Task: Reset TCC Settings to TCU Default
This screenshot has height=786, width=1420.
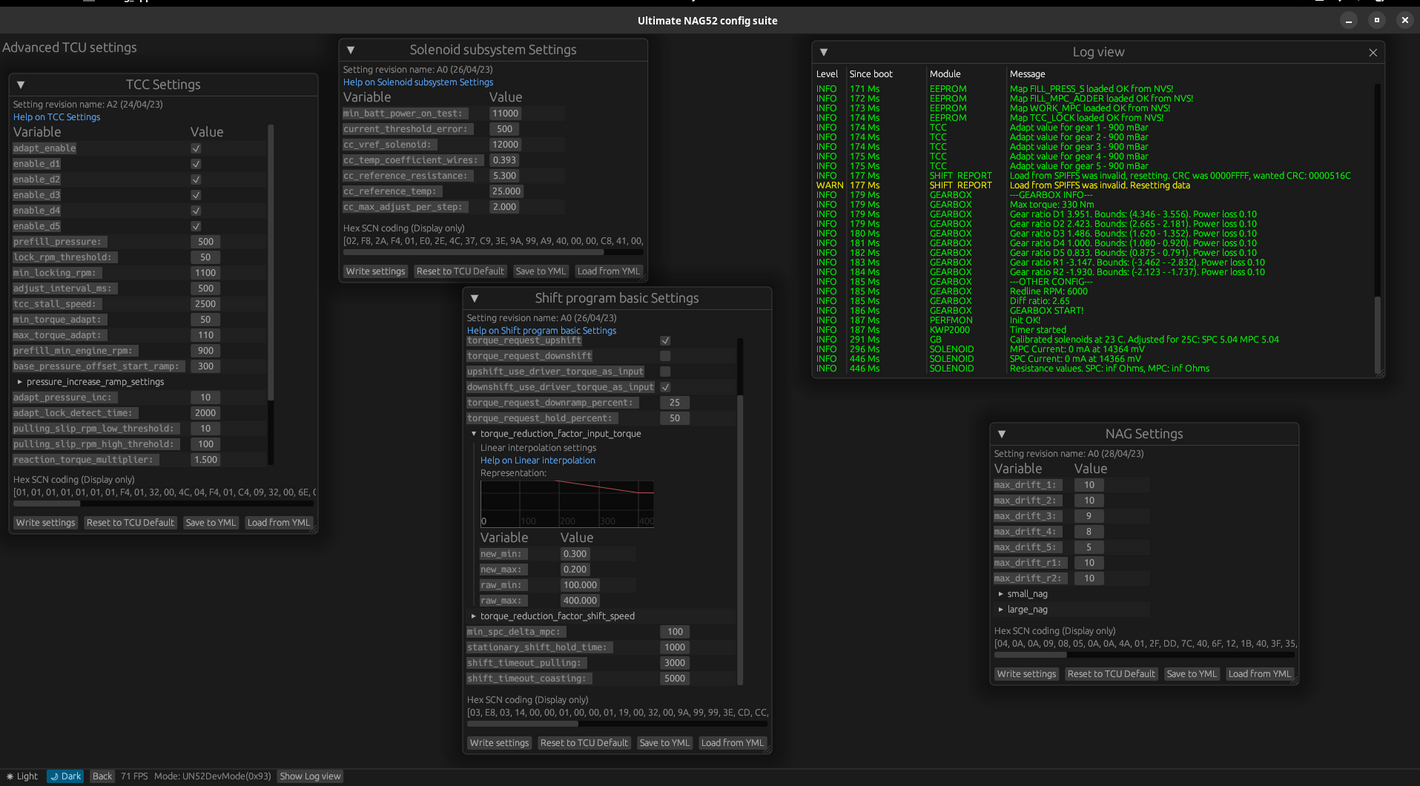Action: (130, 523)
